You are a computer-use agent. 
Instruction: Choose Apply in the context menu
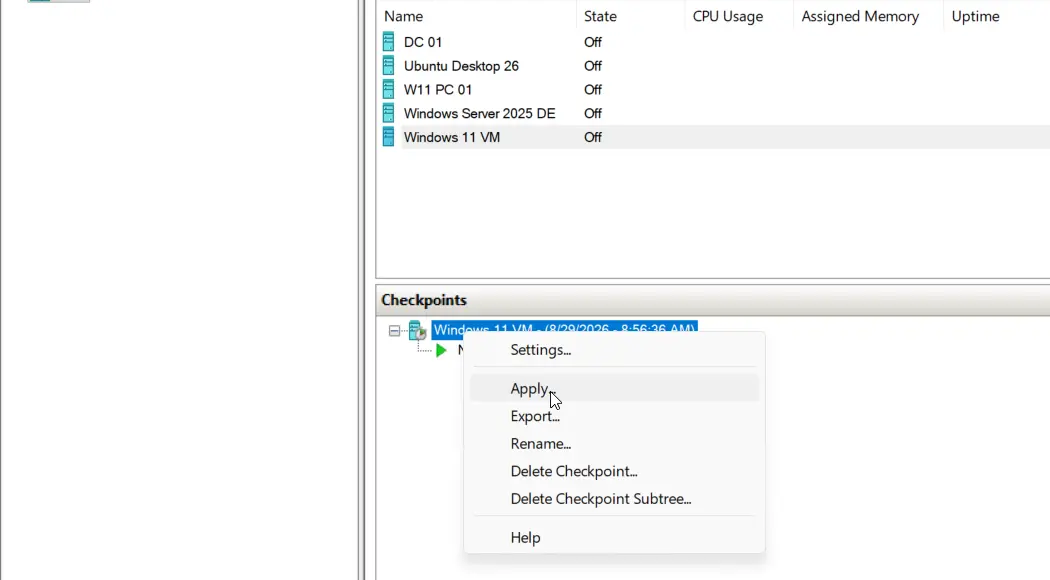(x=614, y=388)
